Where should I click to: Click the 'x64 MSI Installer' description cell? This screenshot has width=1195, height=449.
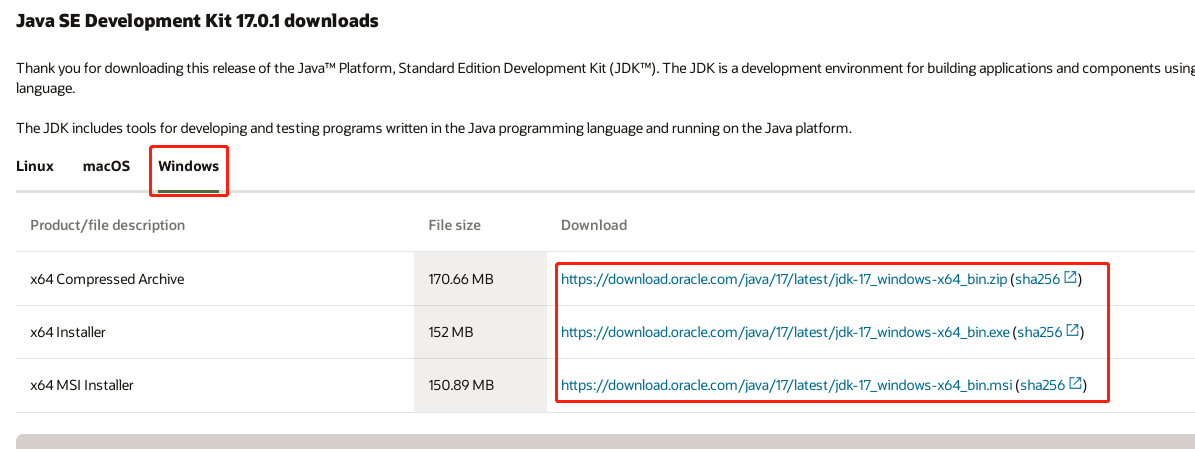(x=82, y=386)
